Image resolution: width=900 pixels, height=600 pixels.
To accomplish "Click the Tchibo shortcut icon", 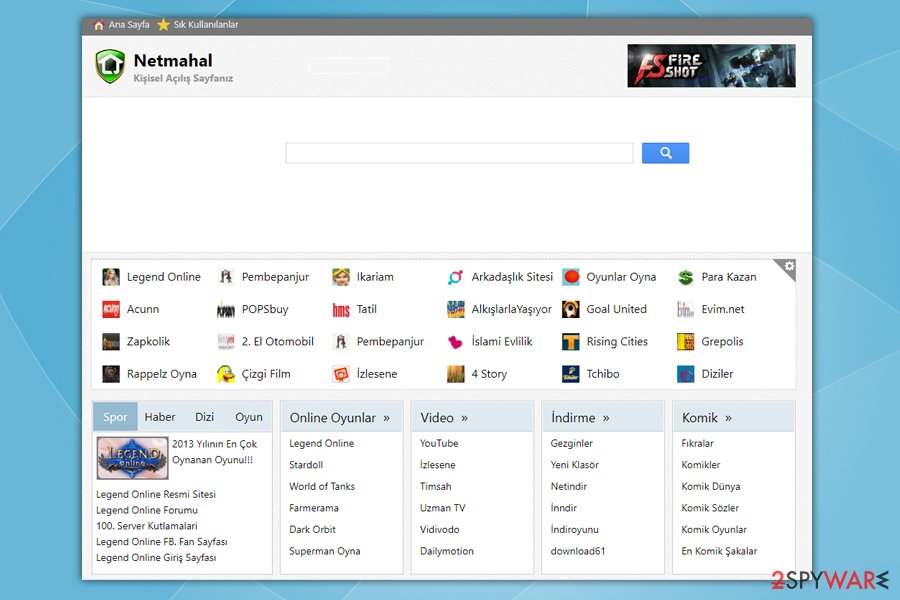I will point(571,374).
